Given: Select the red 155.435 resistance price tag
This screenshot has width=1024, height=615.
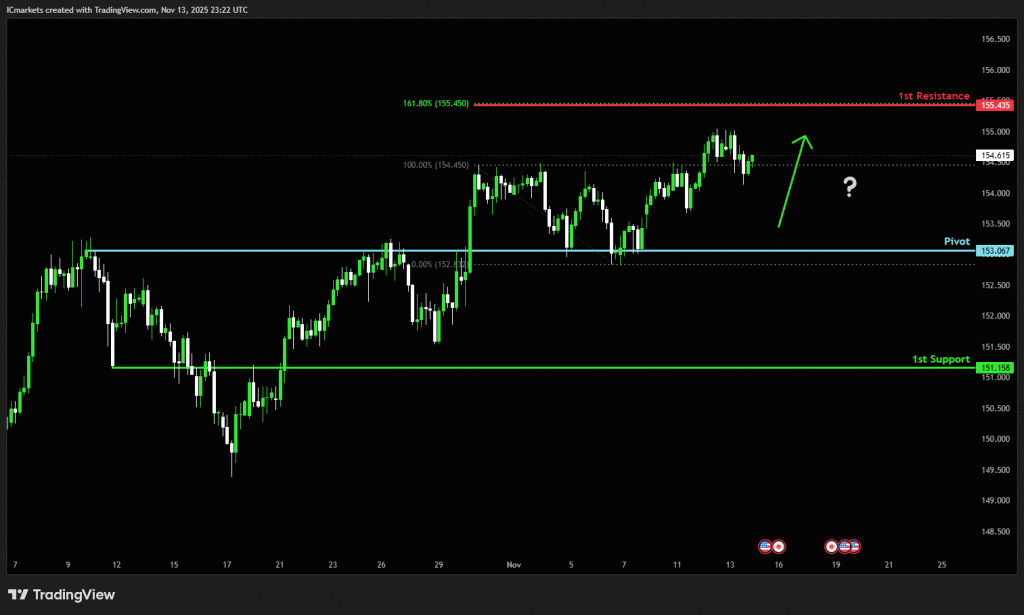Looking at the screenshot, I should pos(996,105).
